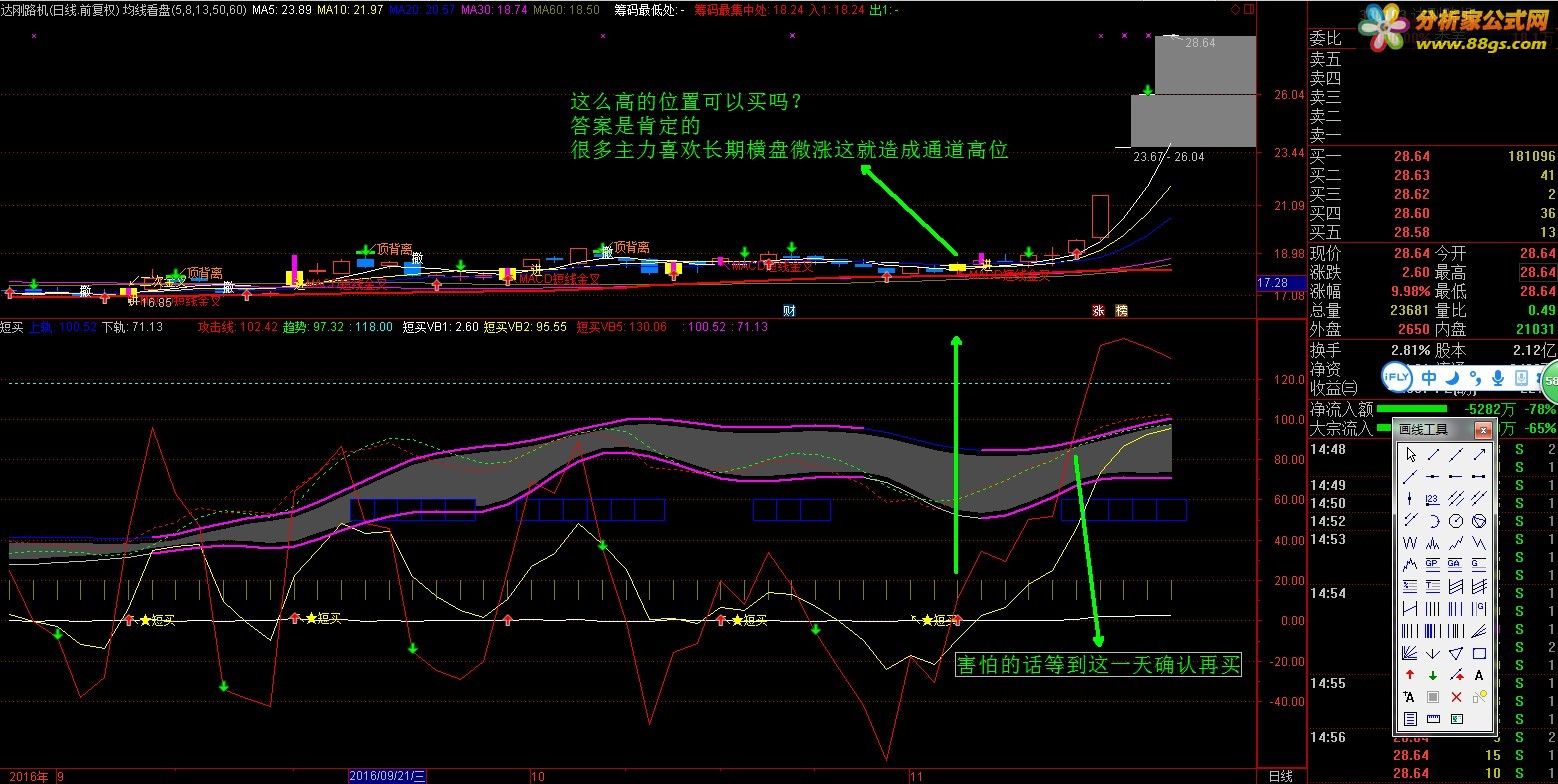Viewport: 1558px width, 784px height.
Task: Select the arc drawing tool
Action: point(1433,520)
